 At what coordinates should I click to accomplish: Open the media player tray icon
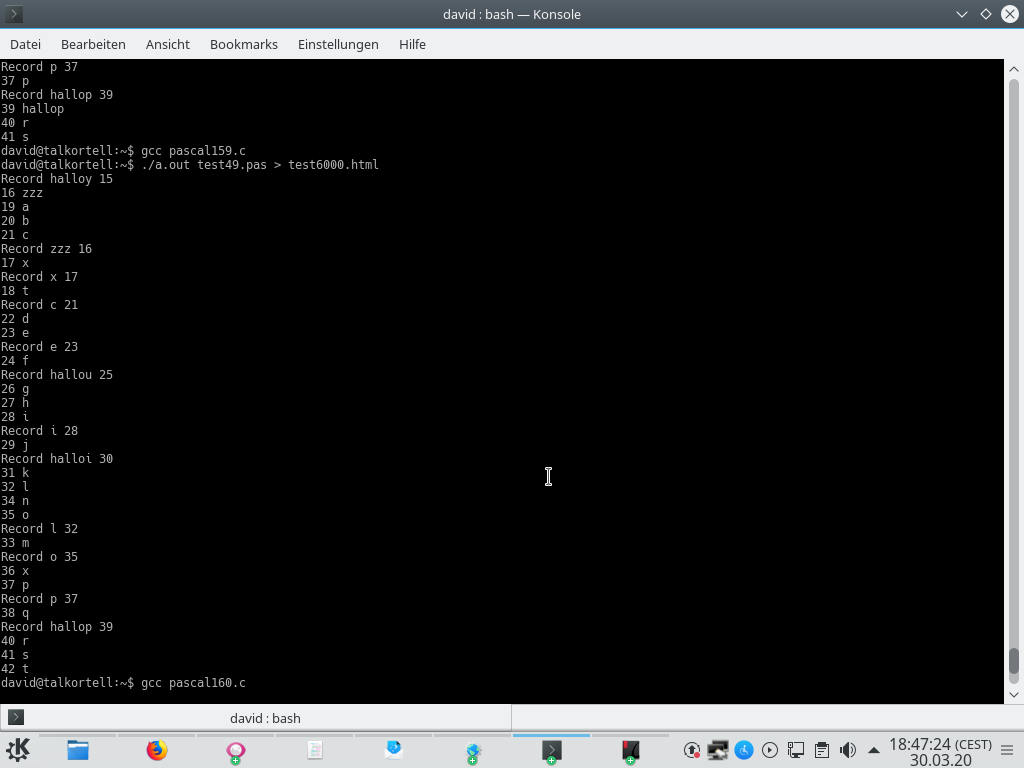pos(769,750)
